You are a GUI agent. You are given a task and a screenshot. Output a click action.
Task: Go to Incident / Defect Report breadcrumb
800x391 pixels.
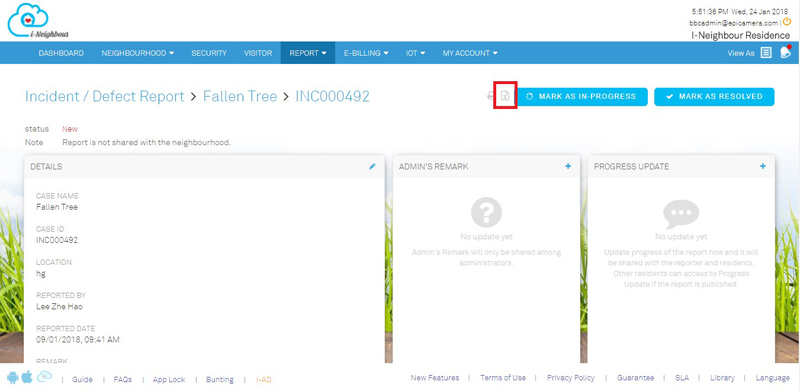(105, 96)
